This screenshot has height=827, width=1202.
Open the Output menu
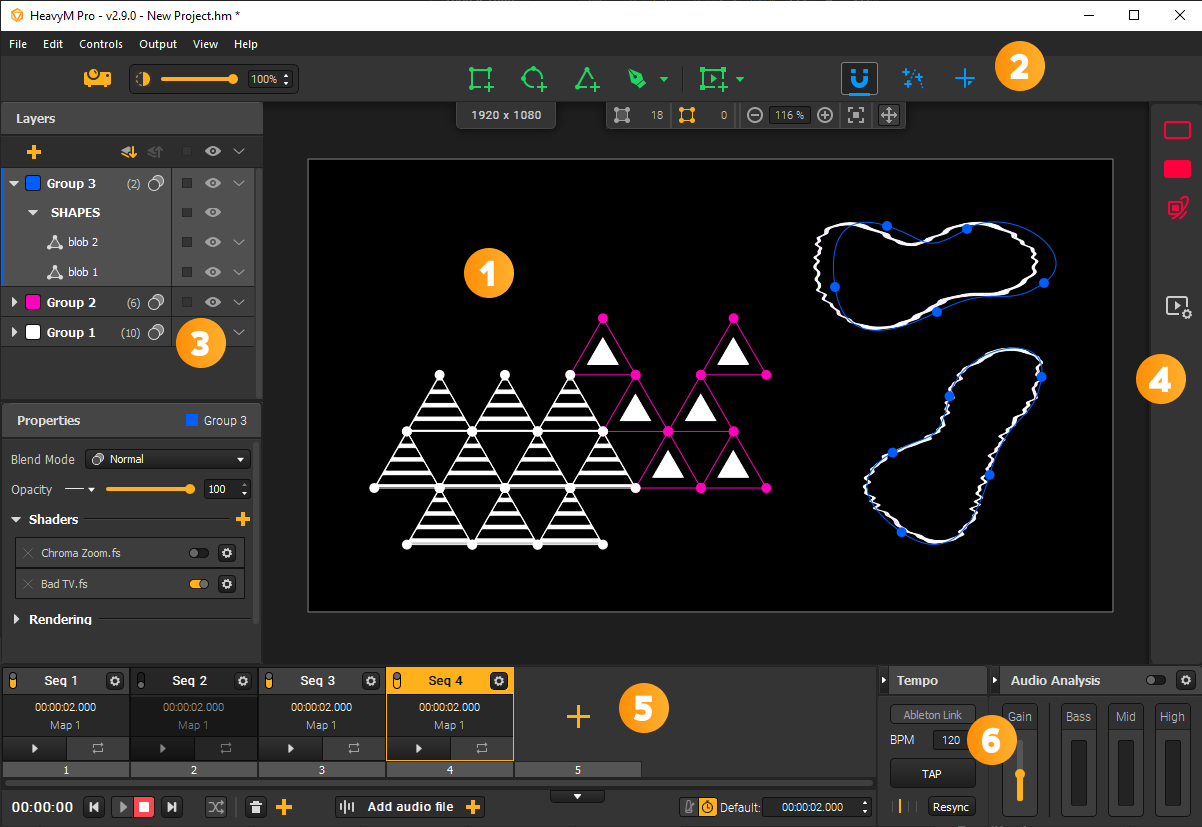coord(158,44)
